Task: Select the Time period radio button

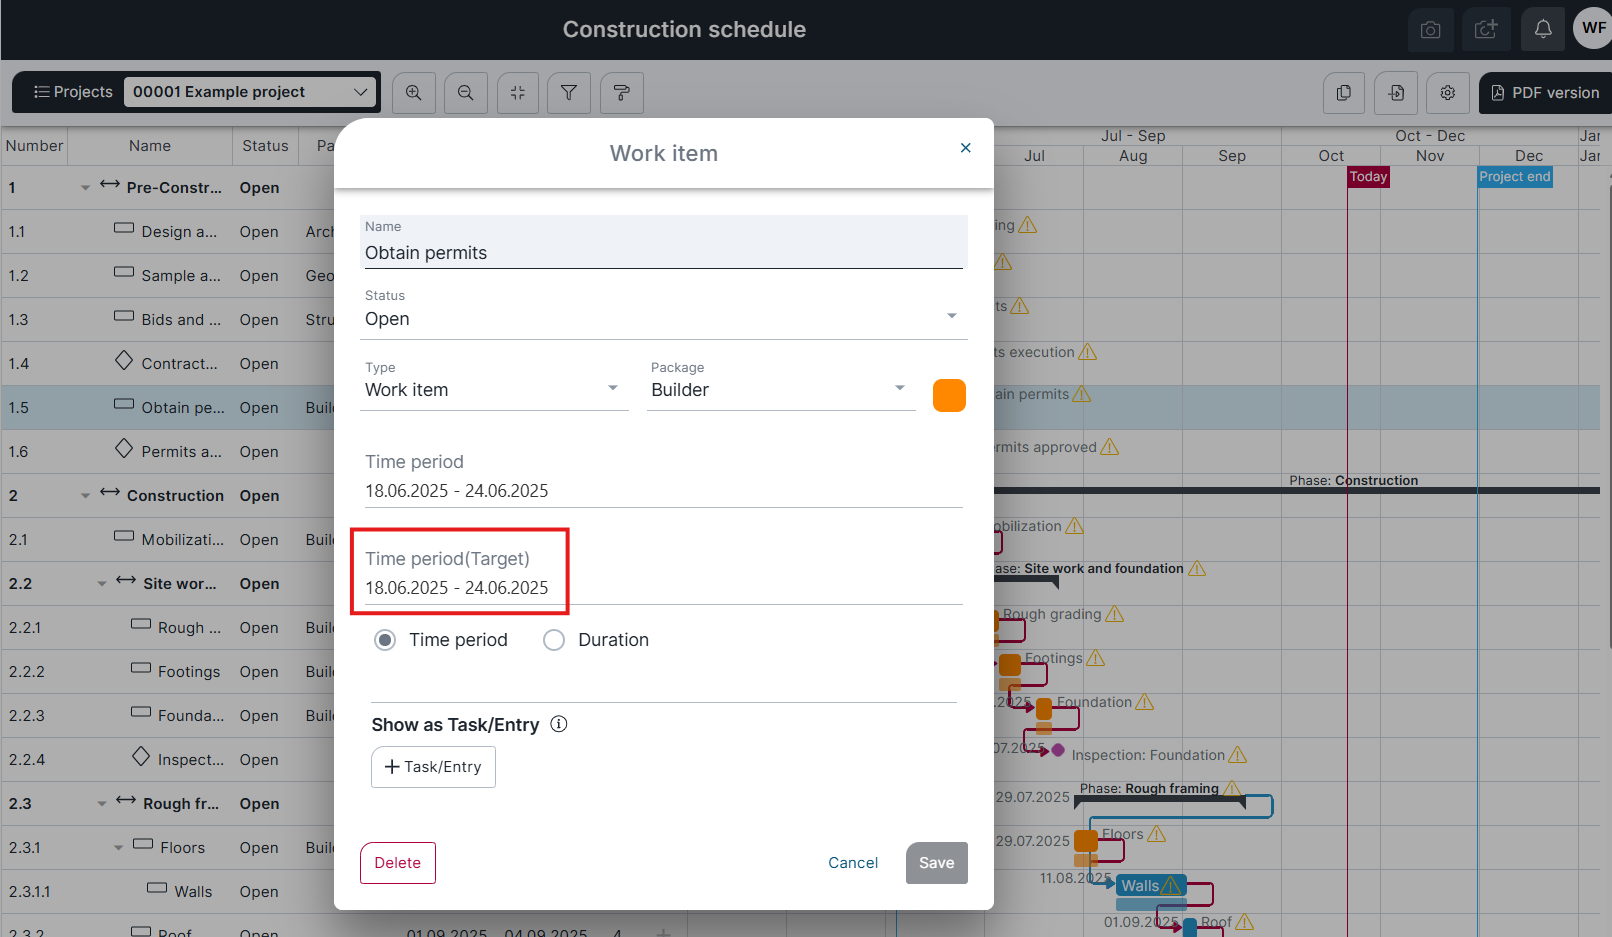Action: click(x=385, y=640)
